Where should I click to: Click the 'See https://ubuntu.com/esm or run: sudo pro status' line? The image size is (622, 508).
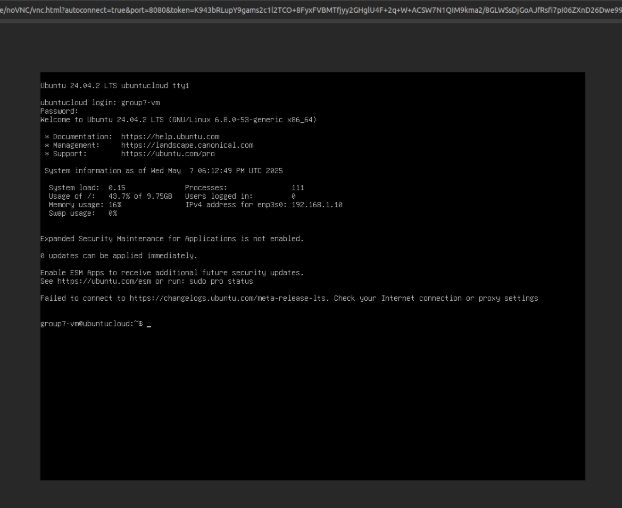pos(147,281)
